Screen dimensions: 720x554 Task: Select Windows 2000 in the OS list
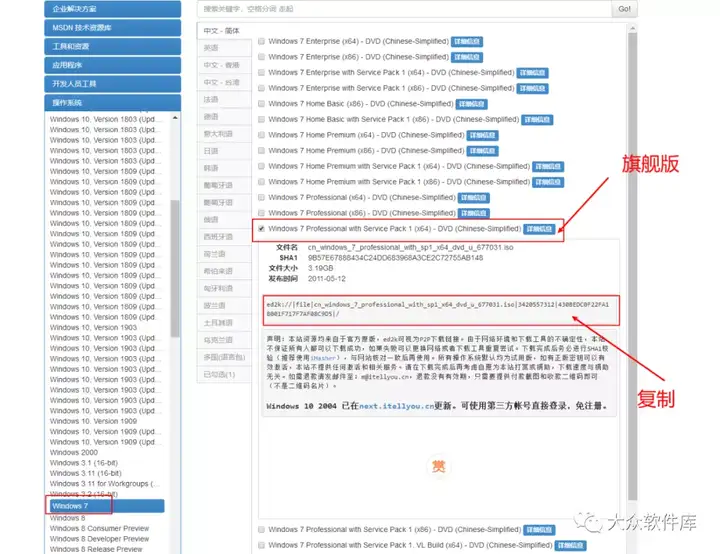(x=73, y=452)
